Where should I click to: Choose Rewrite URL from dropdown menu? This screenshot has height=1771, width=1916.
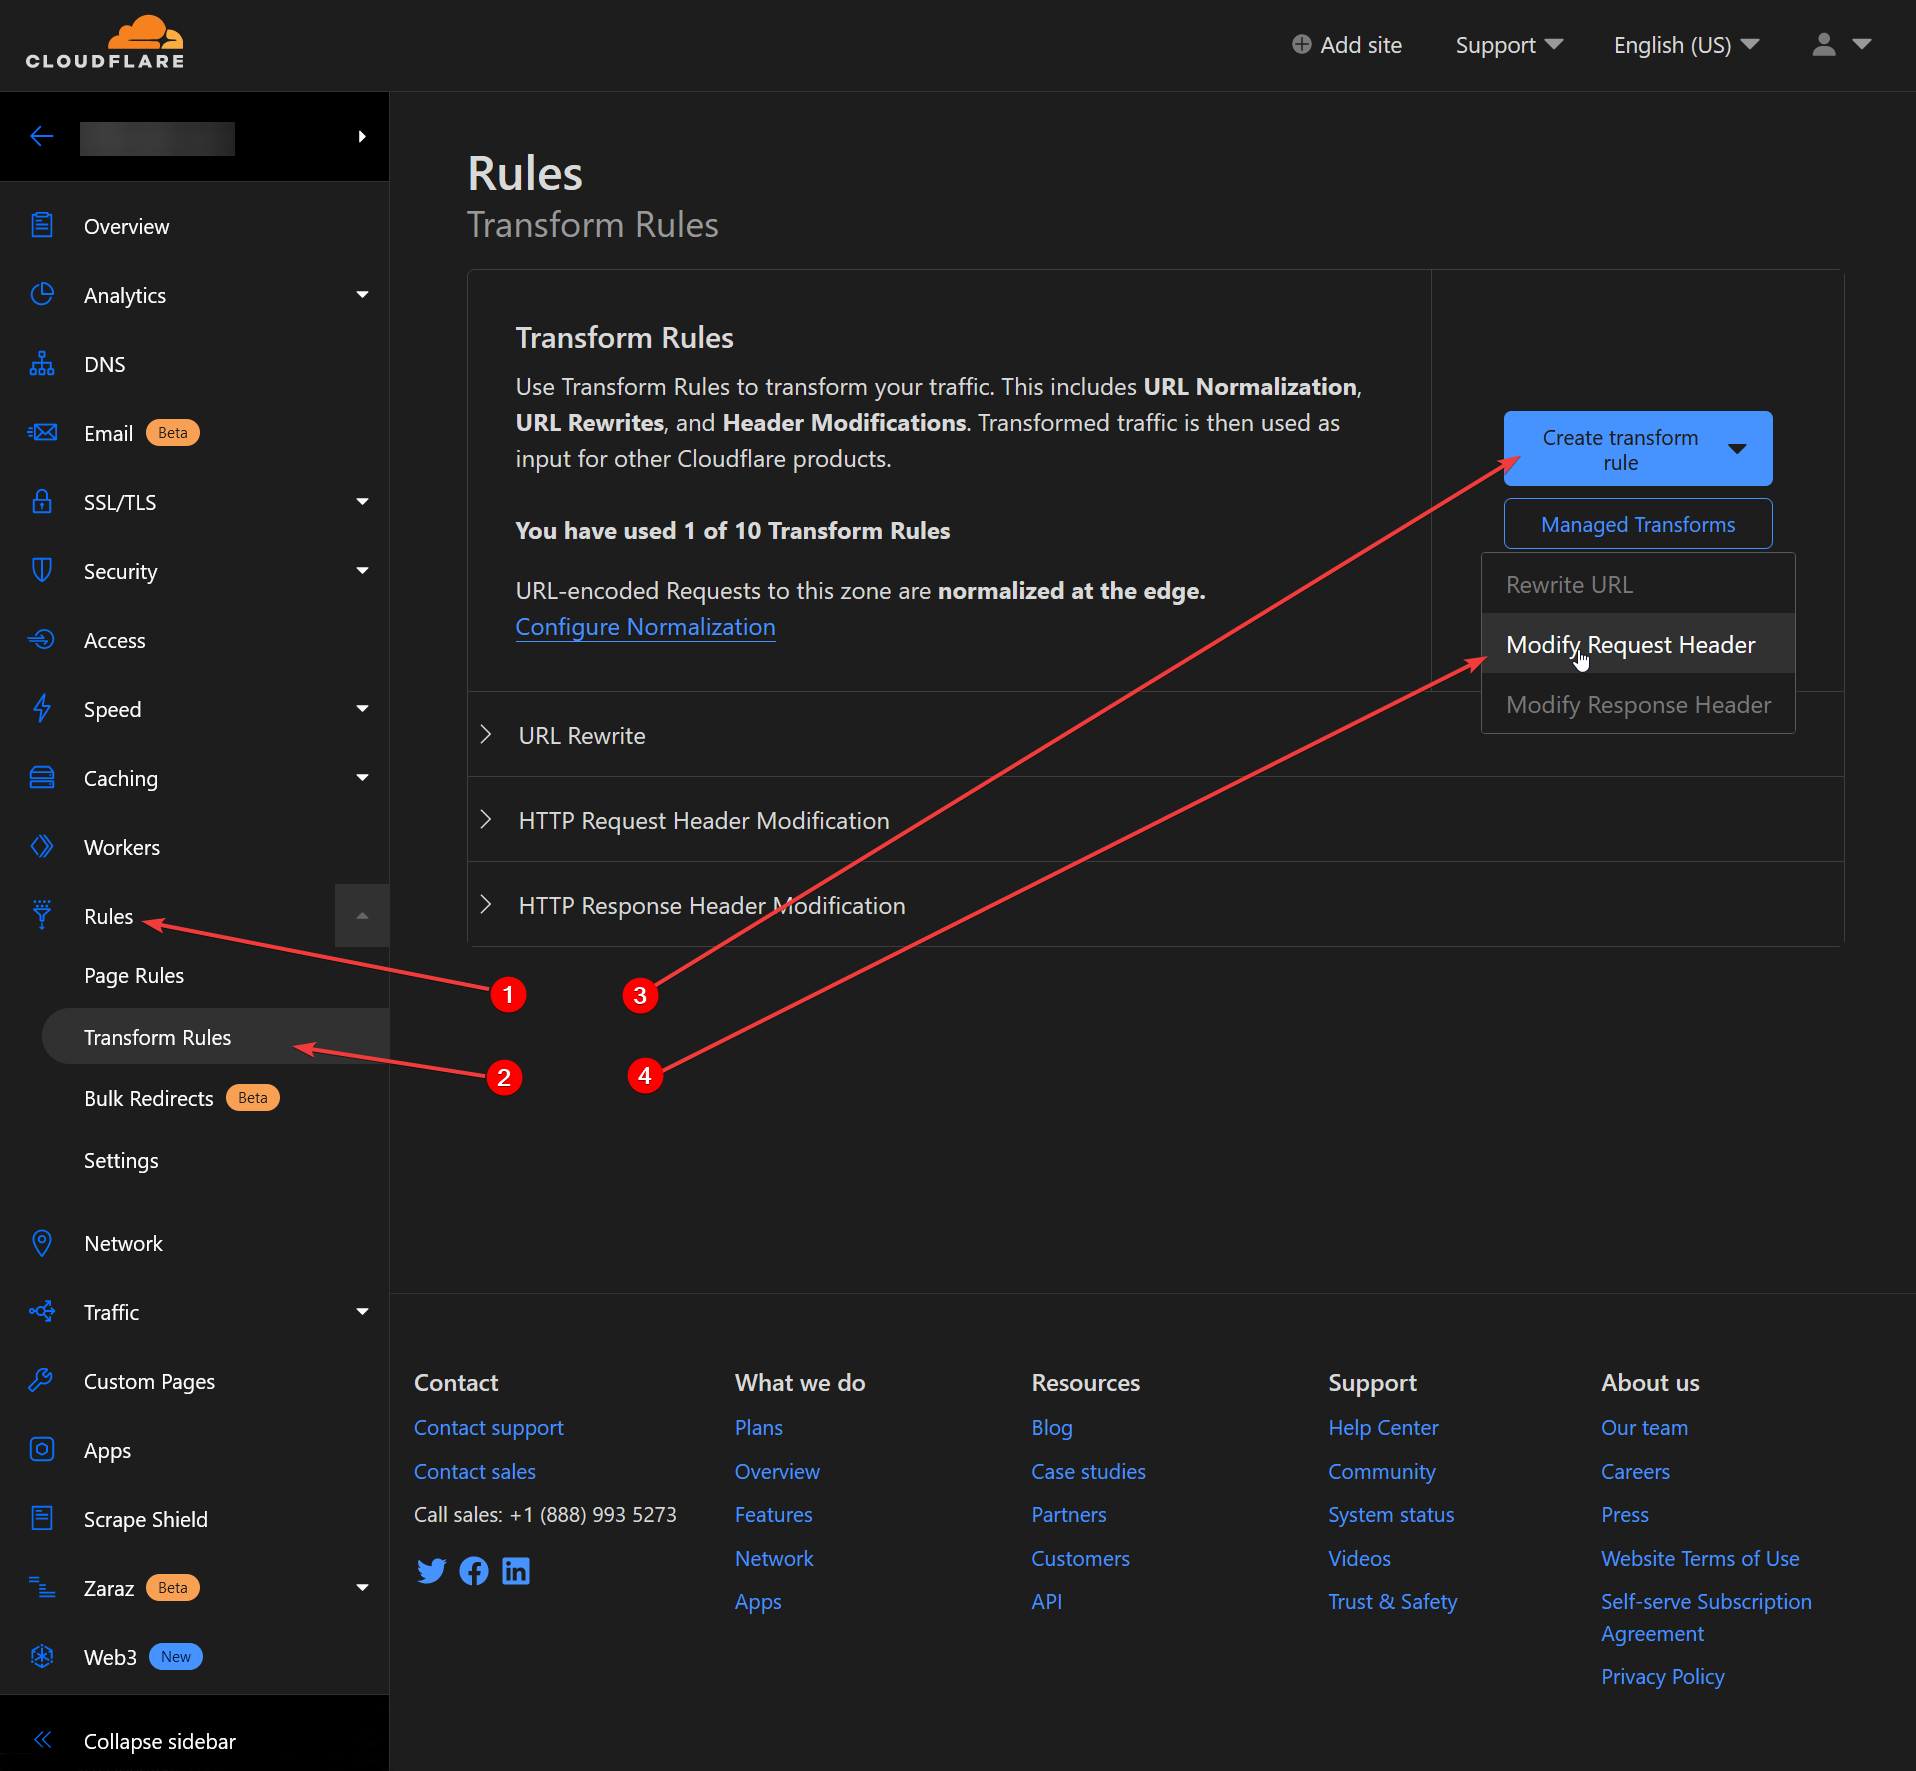click(x=1569, y=585)
